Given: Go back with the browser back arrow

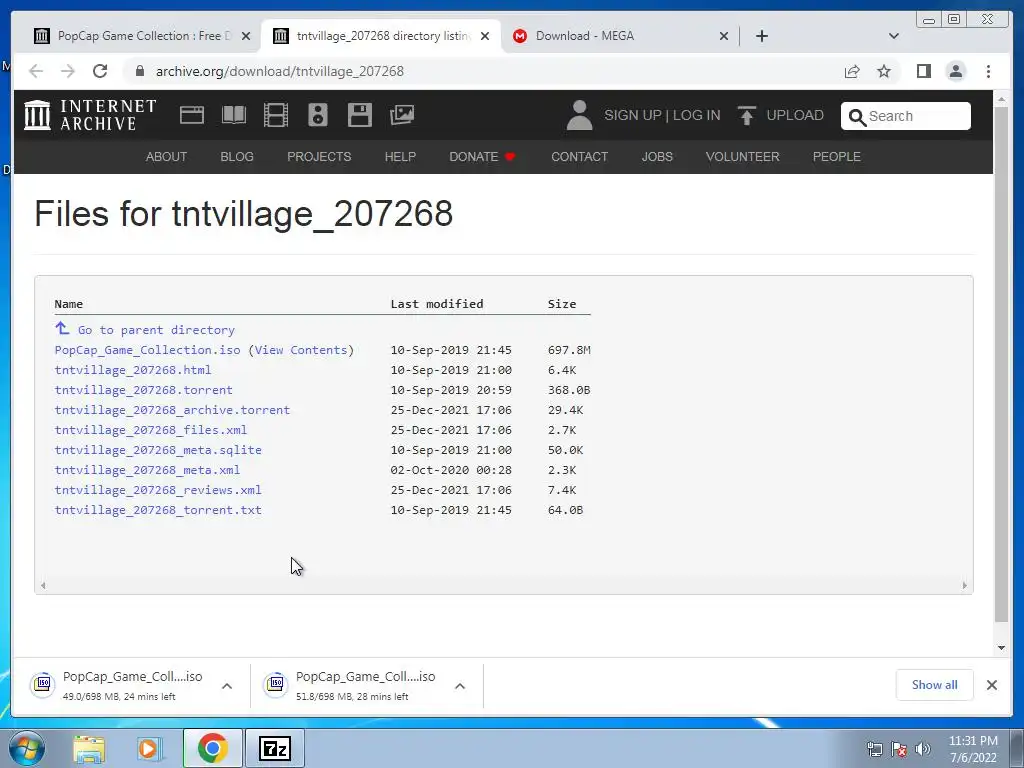Looking at the screenshot, I should pos(36,71).
